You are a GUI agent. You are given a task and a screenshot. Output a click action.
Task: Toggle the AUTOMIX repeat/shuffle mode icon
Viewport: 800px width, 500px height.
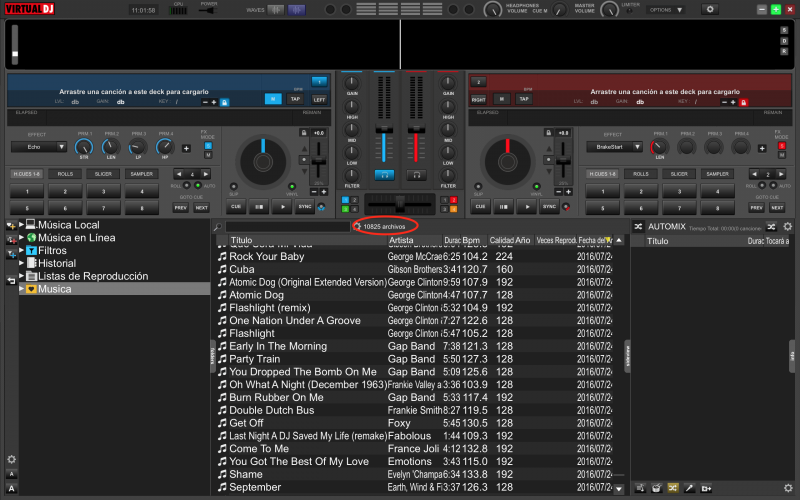click(771, 227)
